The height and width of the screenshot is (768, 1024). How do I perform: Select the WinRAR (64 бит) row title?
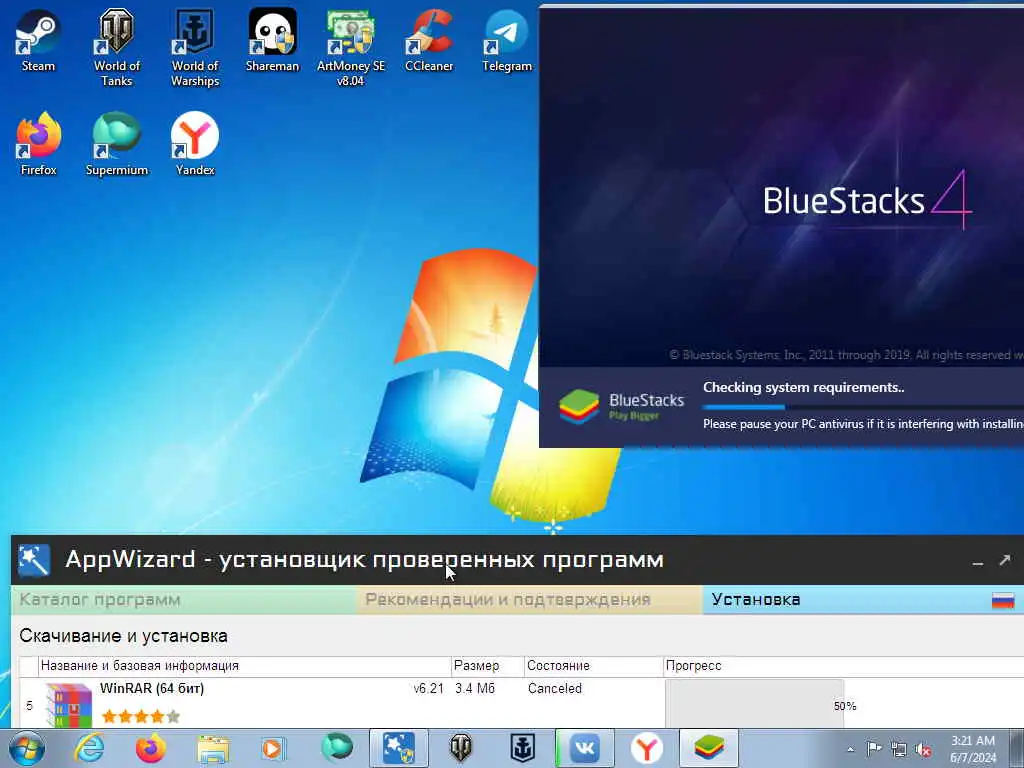click(x=152, y=688)
